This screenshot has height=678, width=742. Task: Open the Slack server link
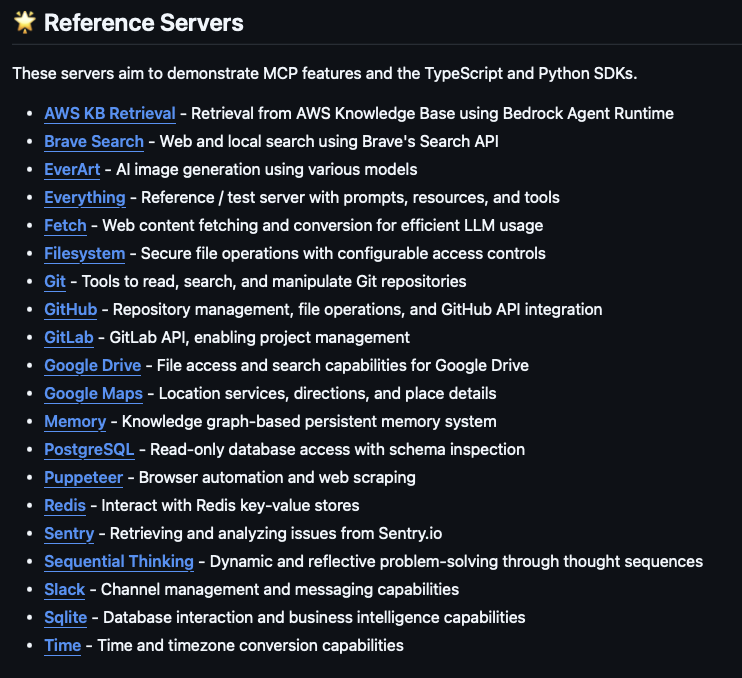tap(64, 589)
